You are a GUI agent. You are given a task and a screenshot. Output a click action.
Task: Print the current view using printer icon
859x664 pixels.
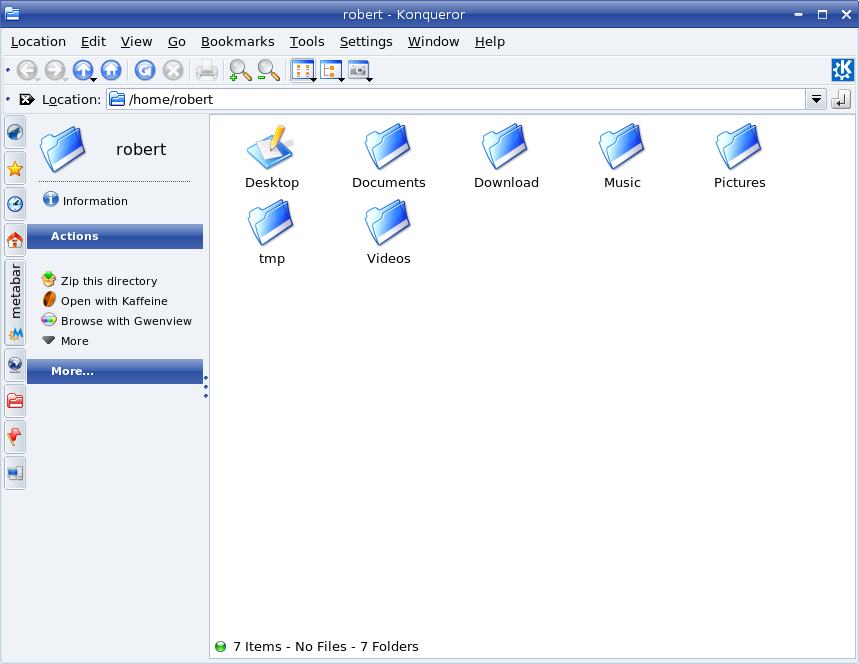coord(207,71)
